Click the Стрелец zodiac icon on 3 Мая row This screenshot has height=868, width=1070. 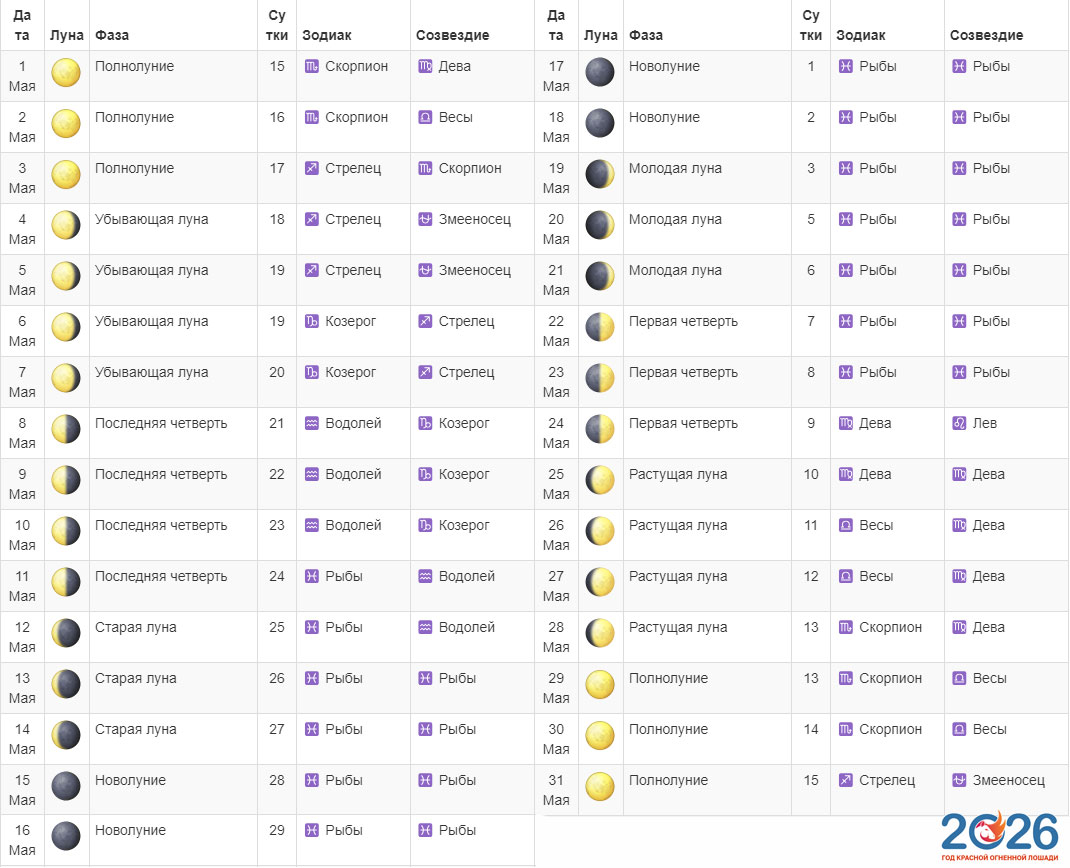(311, 168)
